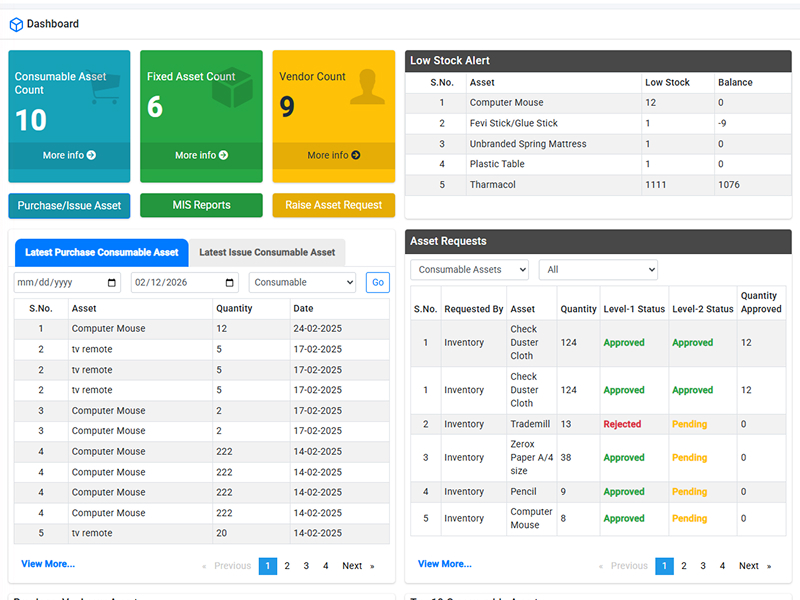The image size is (800, 600).
Task: Click the box icon on Fixed Asset card
Action: point(233,87)
